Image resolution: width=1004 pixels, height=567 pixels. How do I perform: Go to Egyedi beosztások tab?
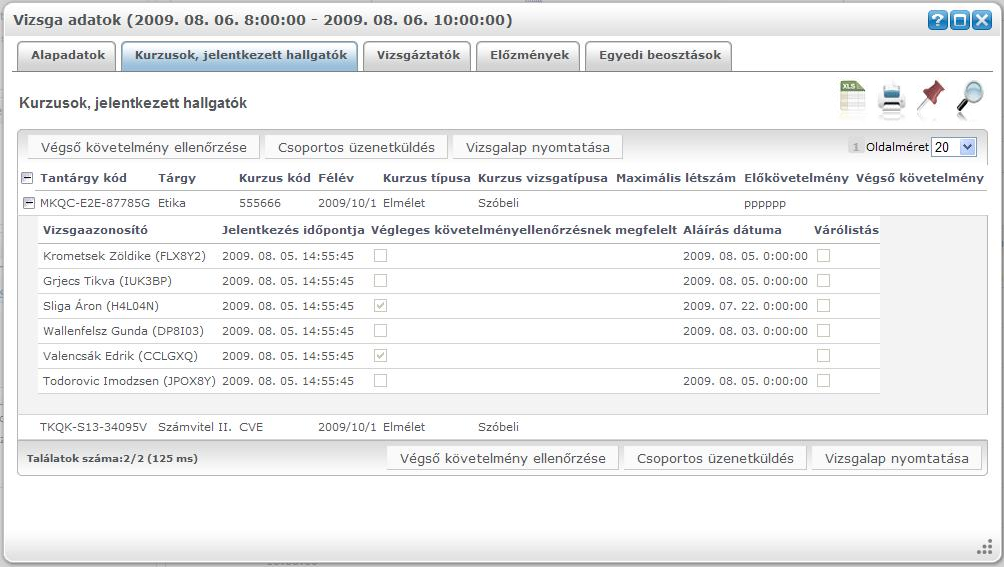pyautogui.click(x=659, y=56)
